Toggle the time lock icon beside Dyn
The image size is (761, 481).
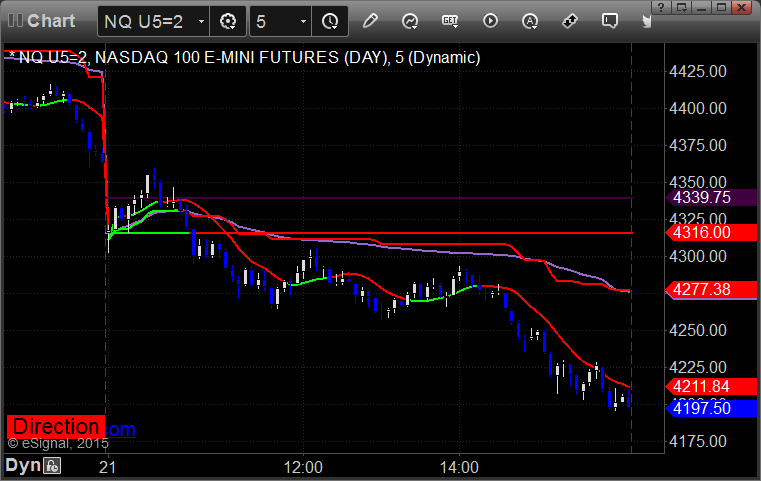[x=52, y=465]
